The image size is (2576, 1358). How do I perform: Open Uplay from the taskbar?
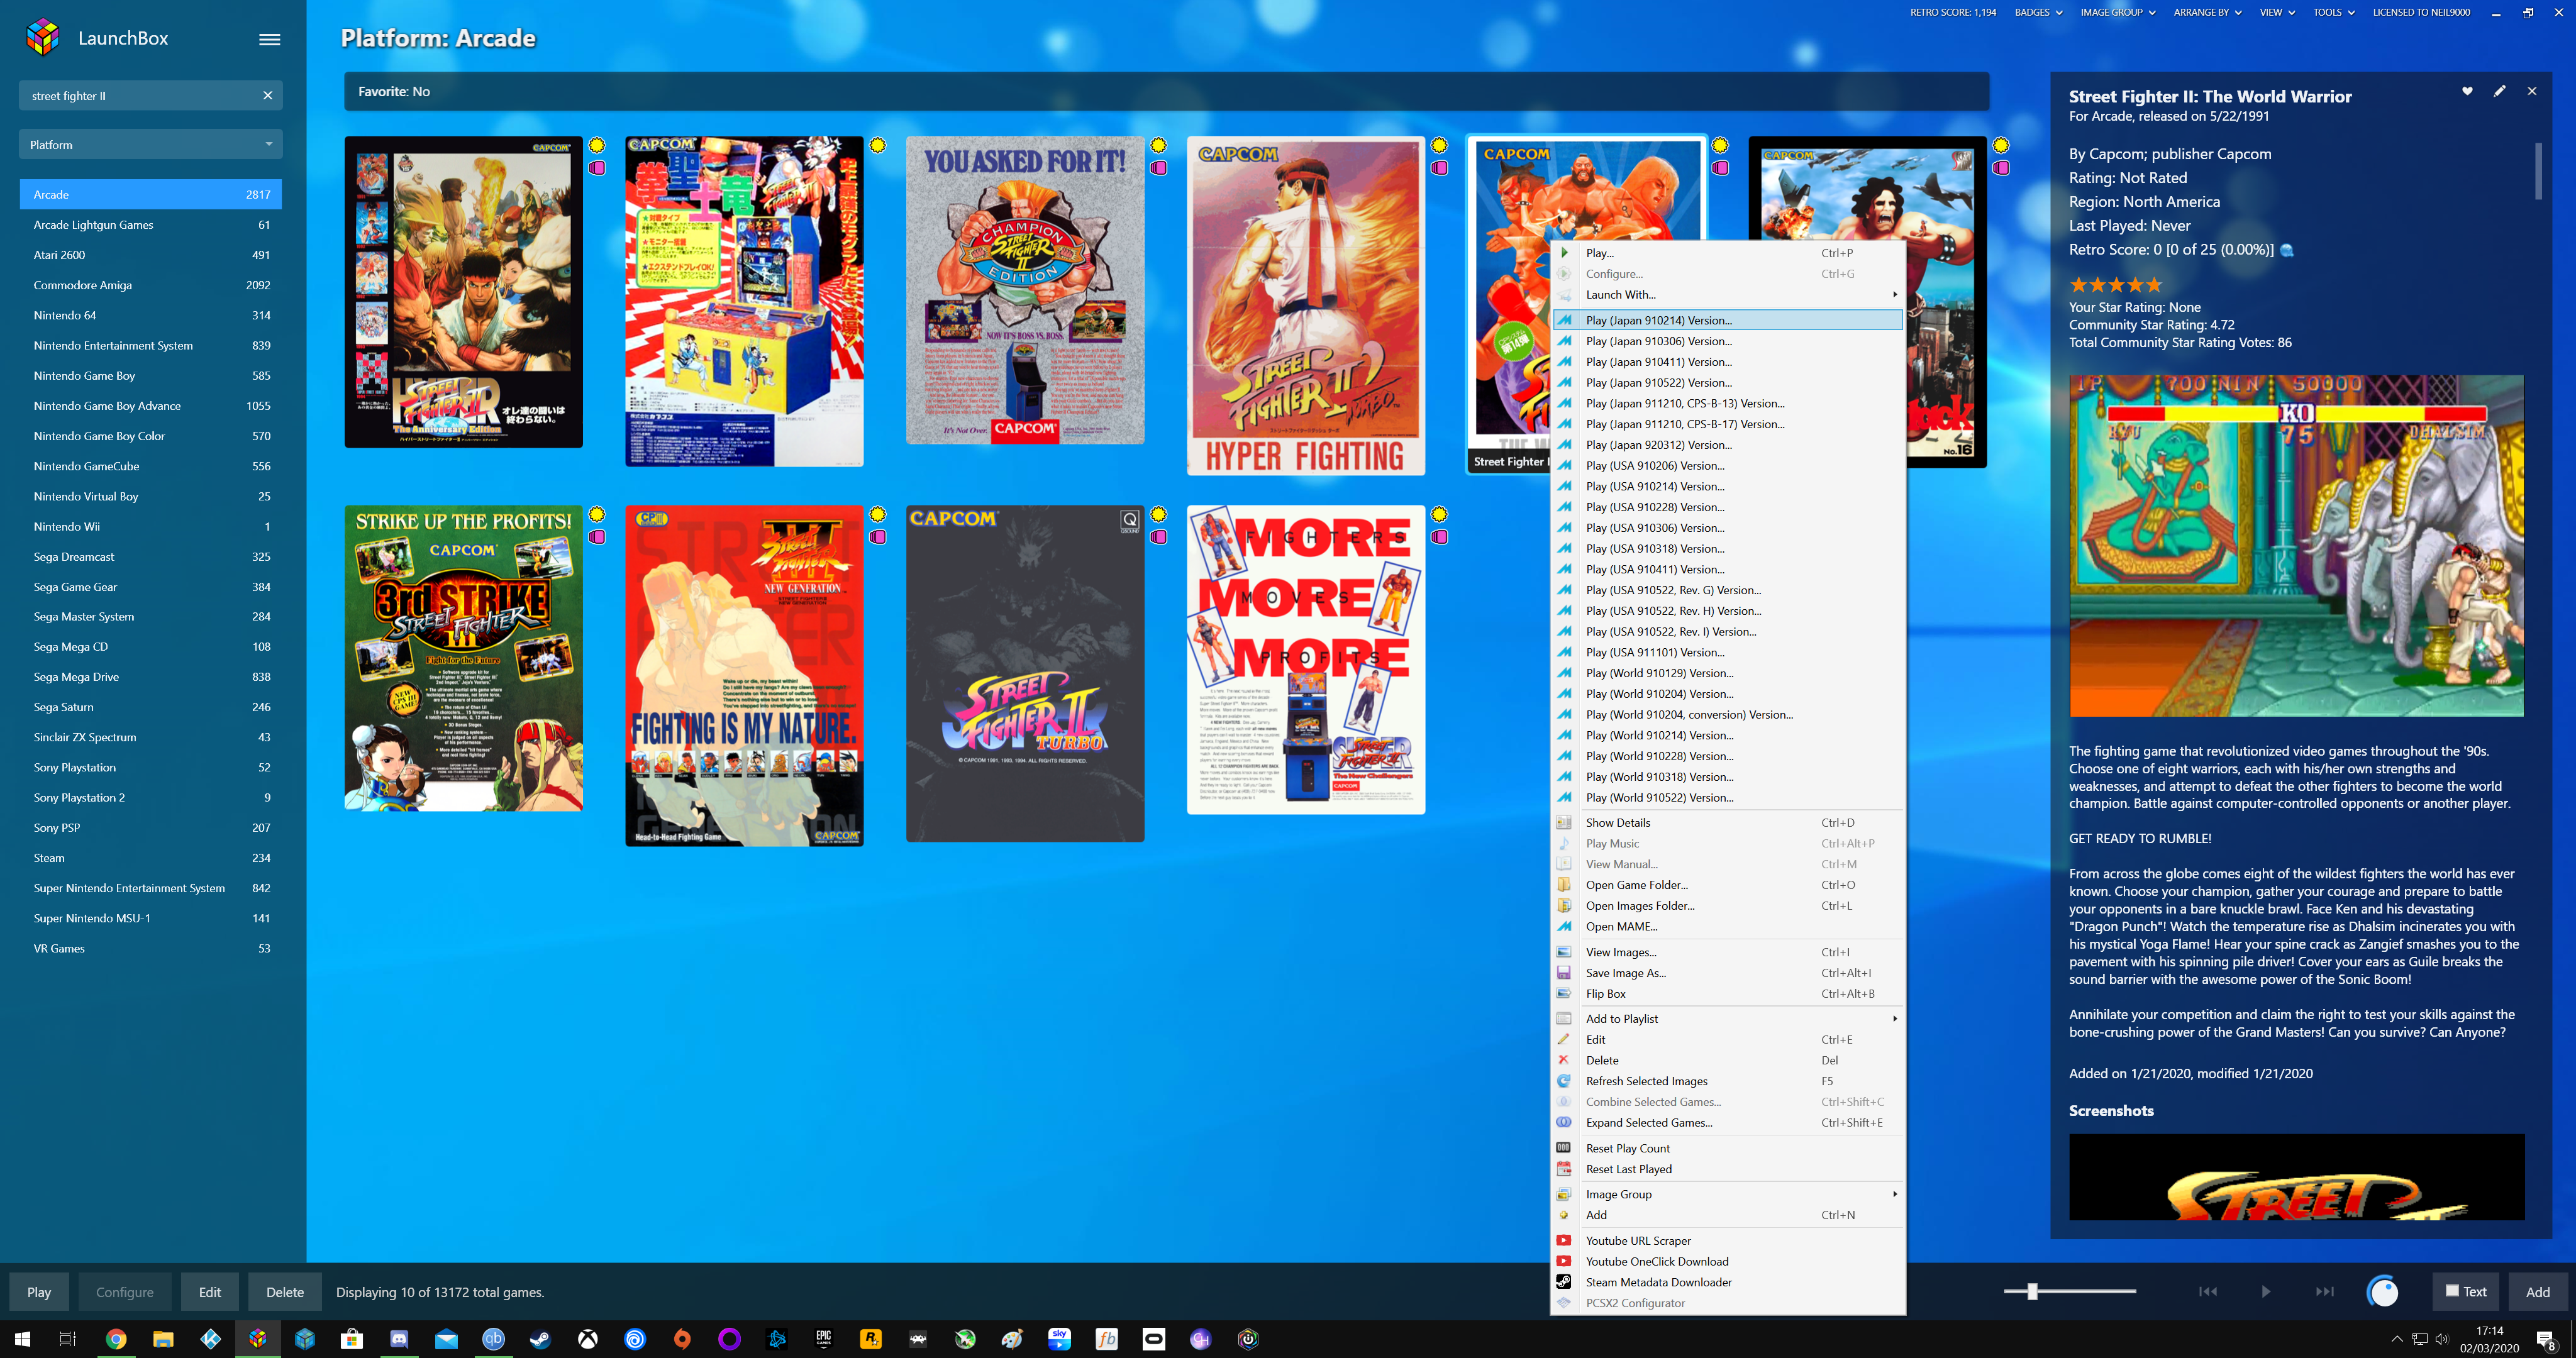[635, 1339]
